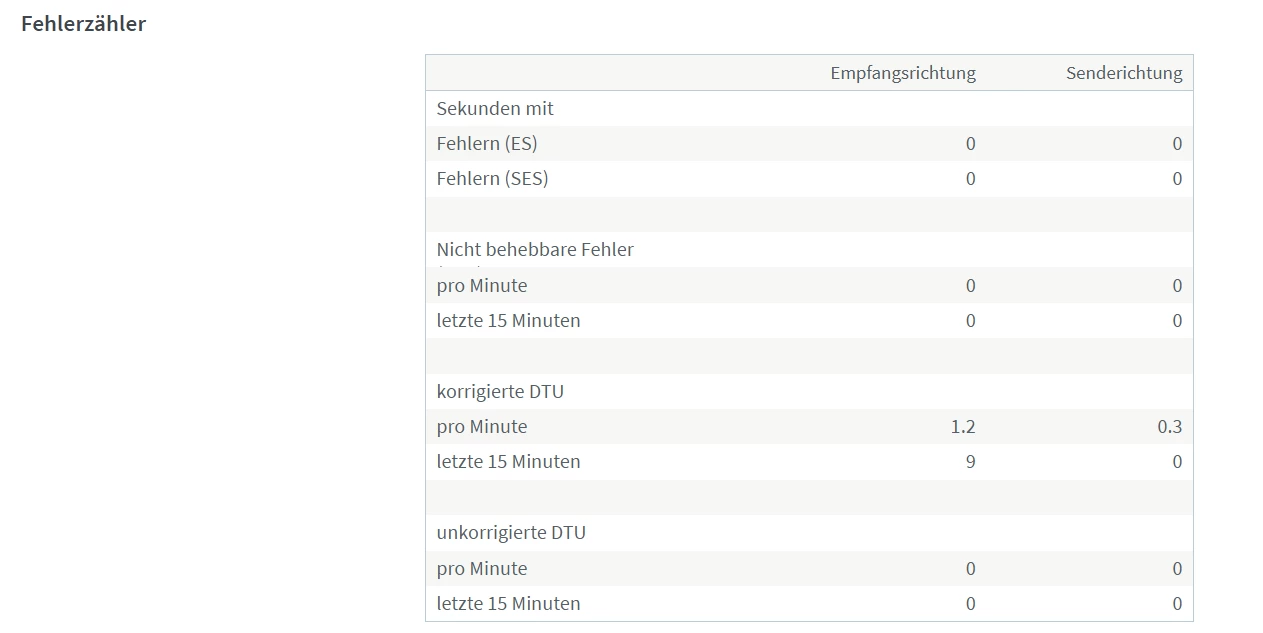Viewport: 1263px width, 633px height.
Task: Click 'pro Minute' under korrigierte DTU
Action: (482, 427)
